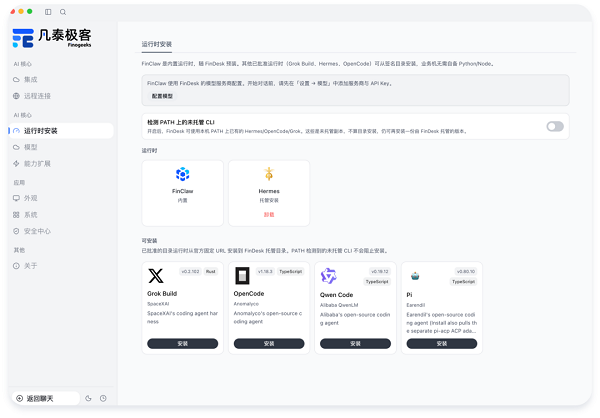Click the Grok Build X logo
This screenshot has width=600, height=418.
156,276
